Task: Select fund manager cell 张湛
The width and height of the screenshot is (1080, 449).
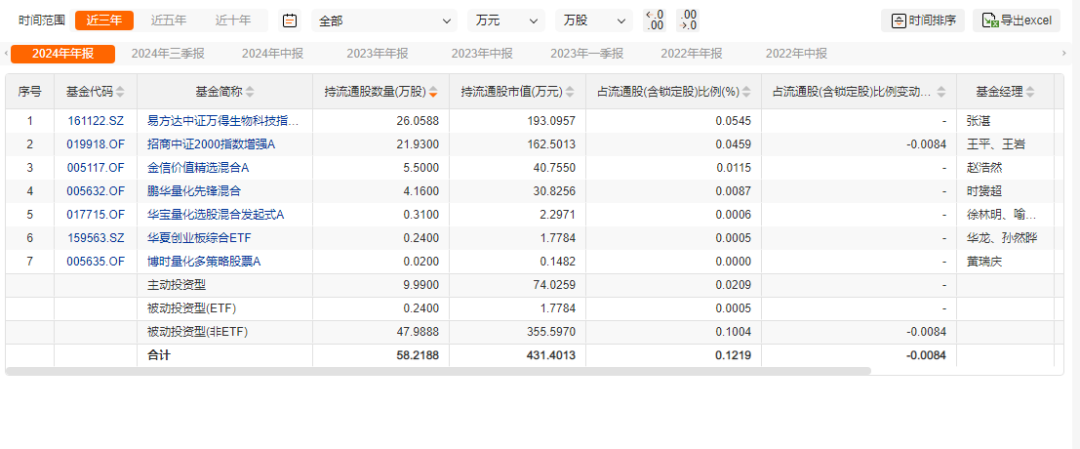Action: click(x=979, y=121)
